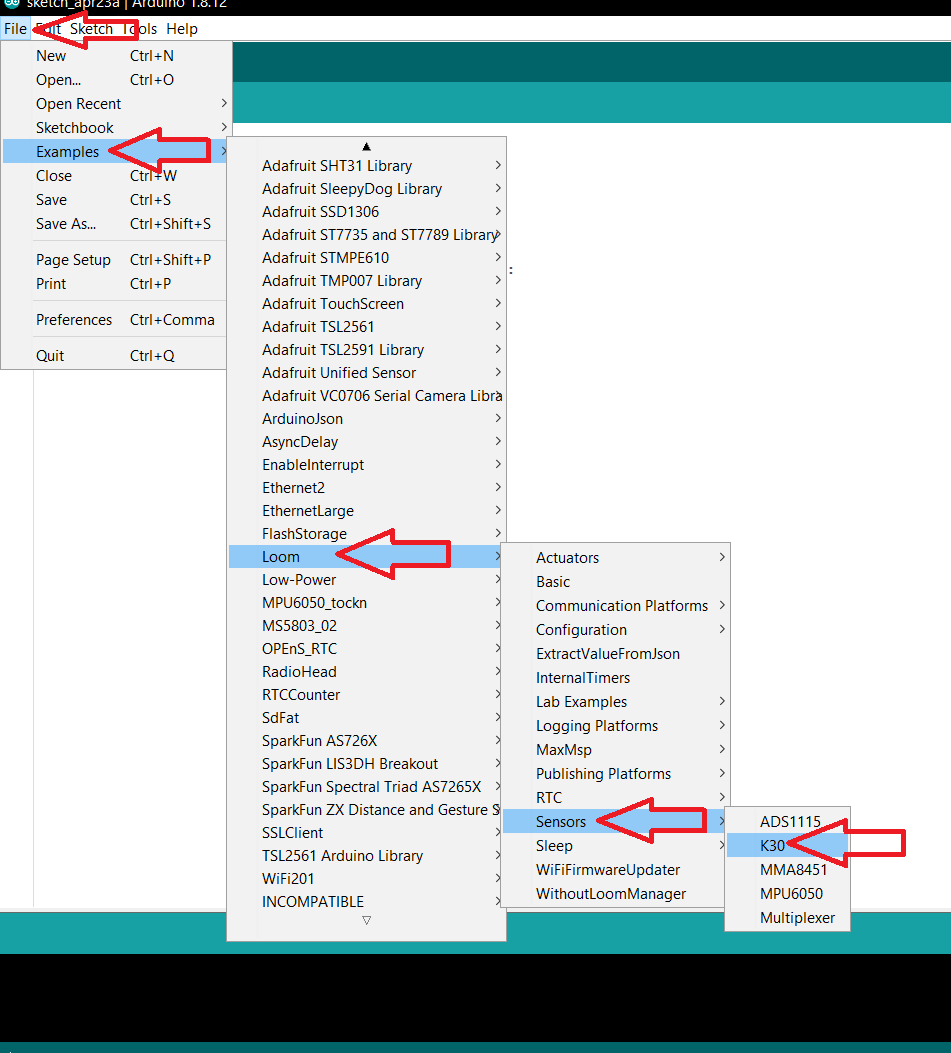
Task: Open Lab Examples submenu
Action: point(615,702)
